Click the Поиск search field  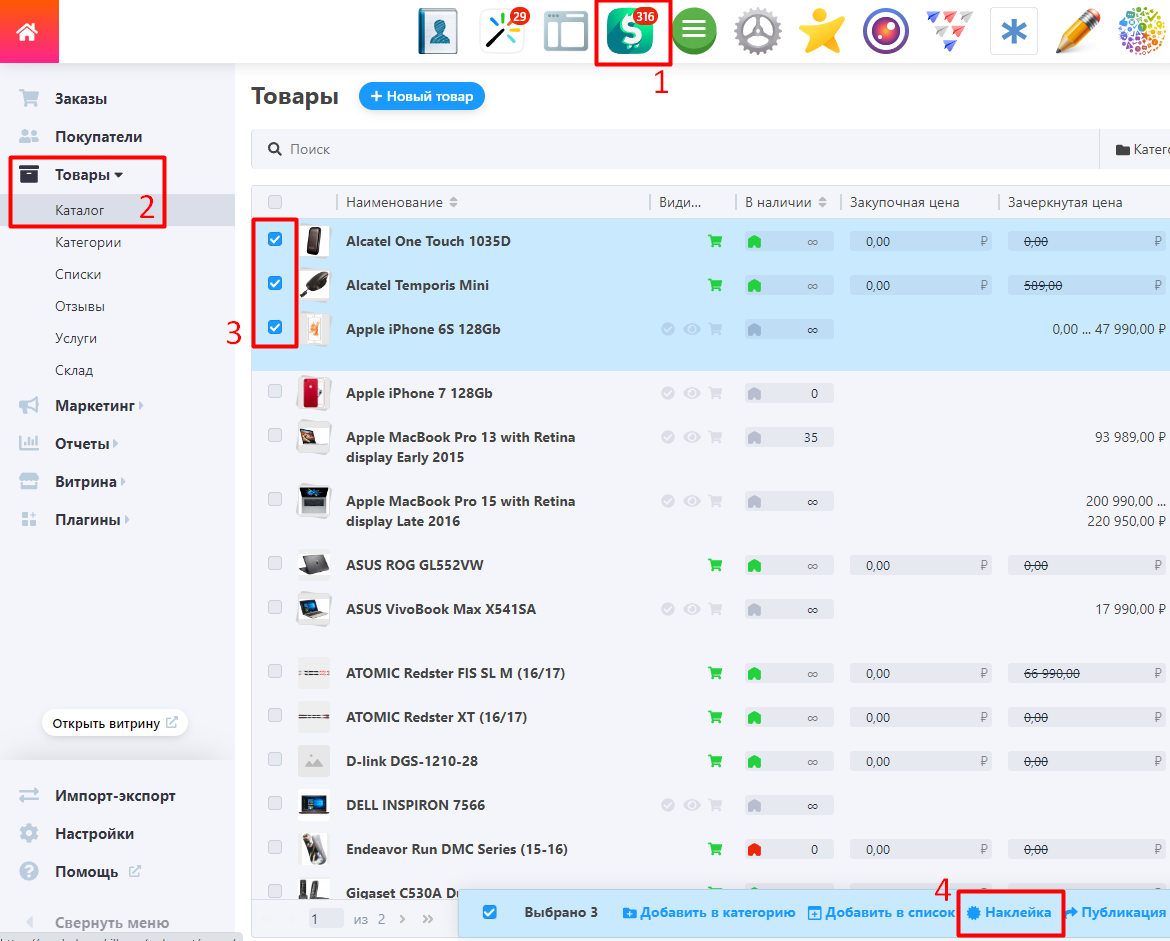point(680,149)
